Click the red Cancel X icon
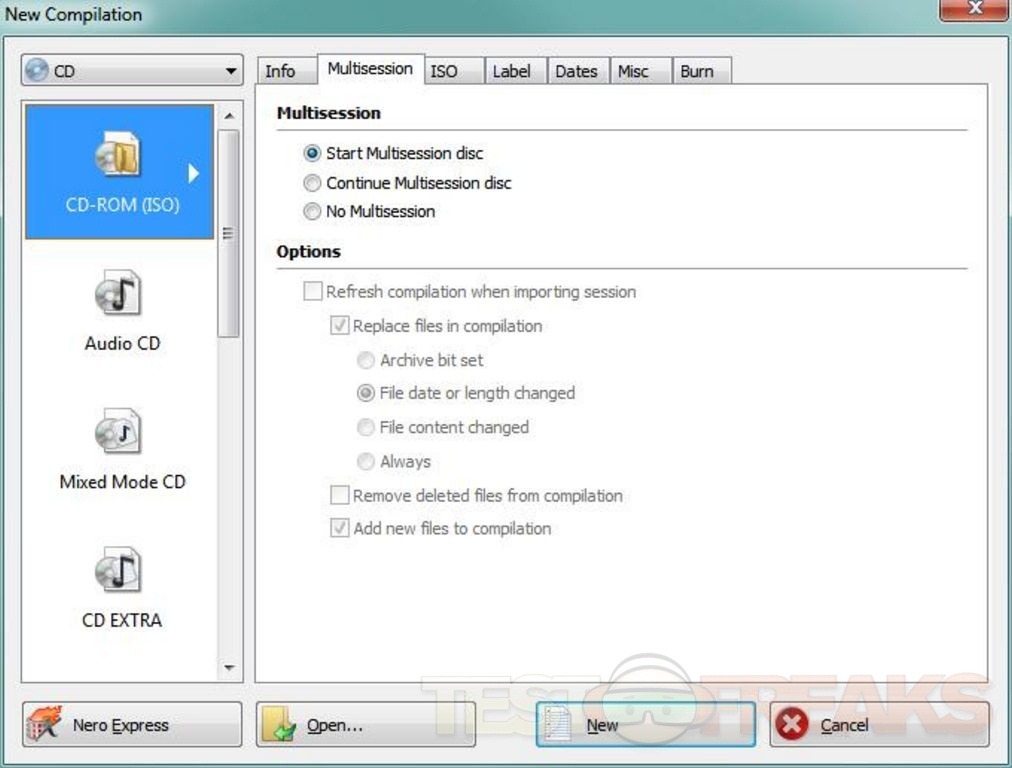 (x=792, y=725)
